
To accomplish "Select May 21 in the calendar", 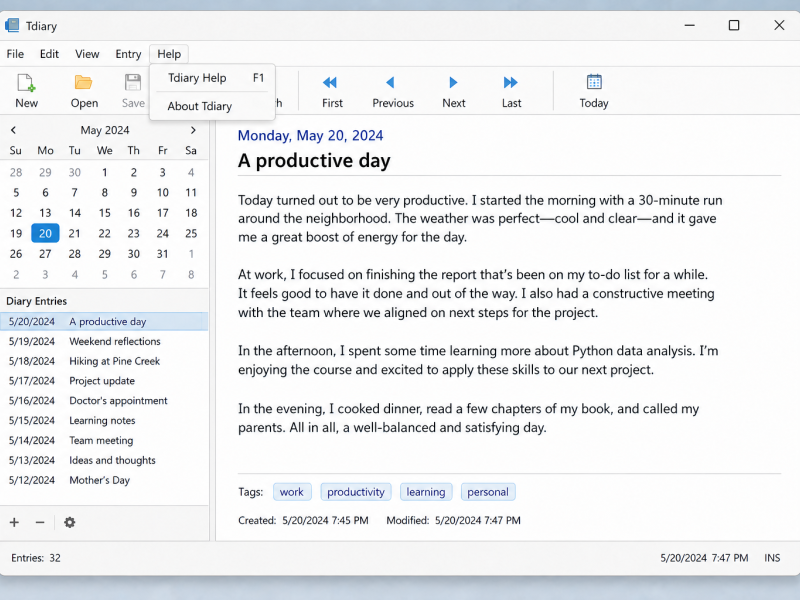I will [74, 234].
